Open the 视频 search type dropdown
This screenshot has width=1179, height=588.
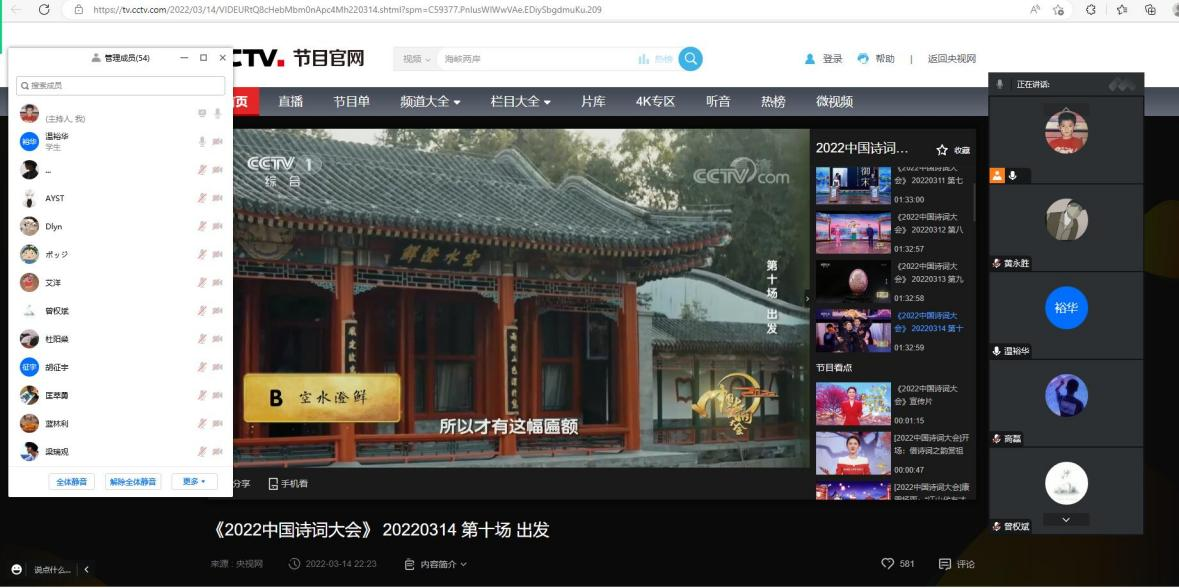tap(417, 59)
